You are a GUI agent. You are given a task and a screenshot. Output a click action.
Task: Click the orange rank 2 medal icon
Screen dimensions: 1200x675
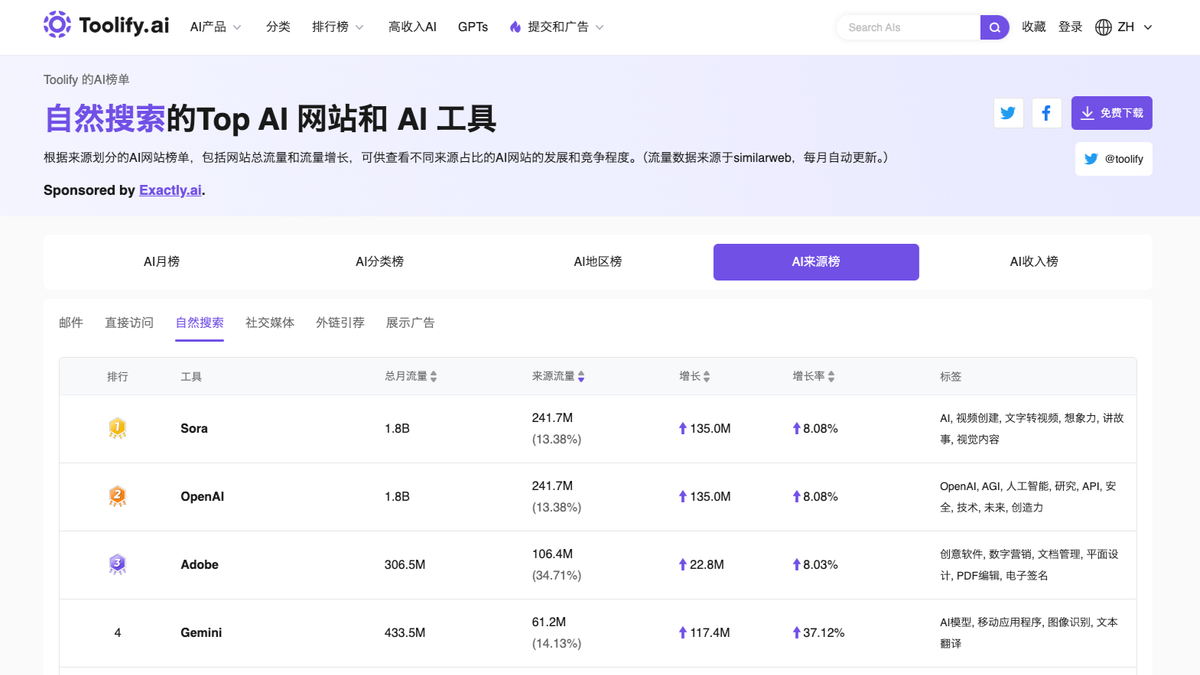[117, 496]
